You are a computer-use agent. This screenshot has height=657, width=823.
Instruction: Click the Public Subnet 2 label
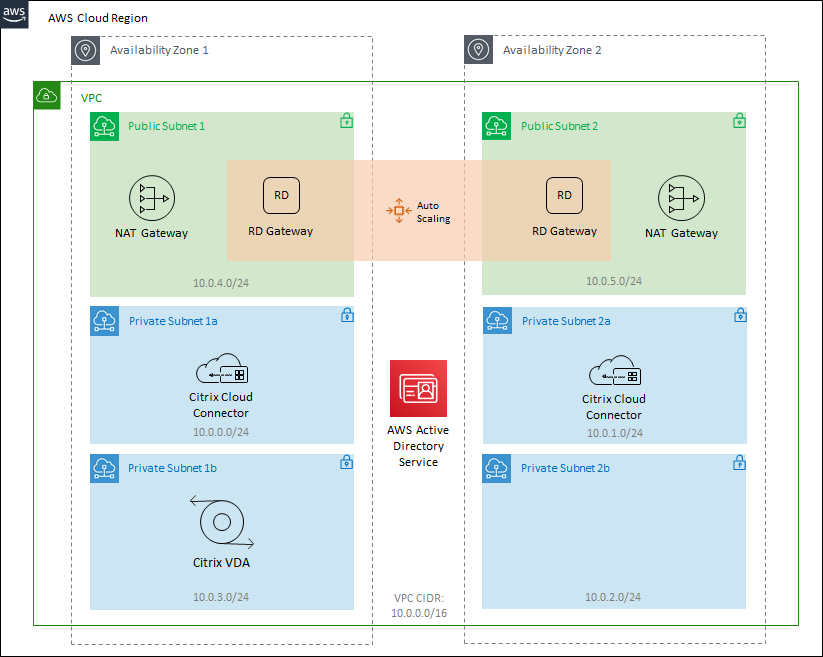[559, 126]
